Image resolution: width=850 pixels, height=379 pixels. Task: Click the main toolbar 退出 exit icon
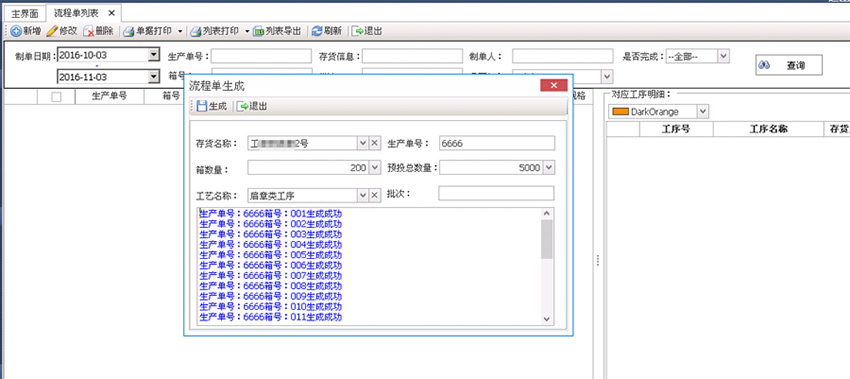click(x=358, y=31)
